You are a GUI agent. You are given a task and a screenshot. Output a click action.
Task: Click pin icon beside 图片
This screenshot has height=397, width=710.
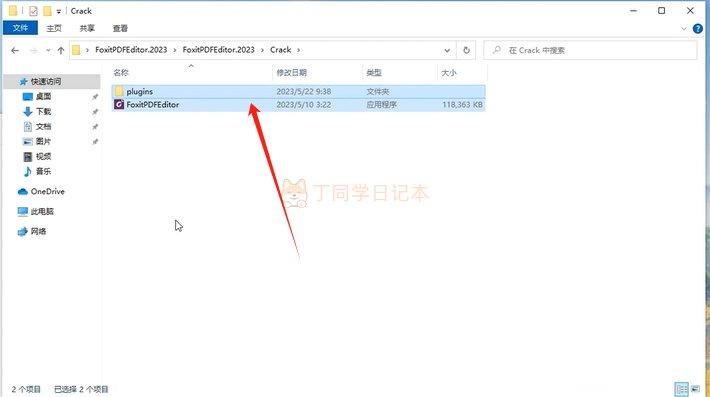[95, 142]
